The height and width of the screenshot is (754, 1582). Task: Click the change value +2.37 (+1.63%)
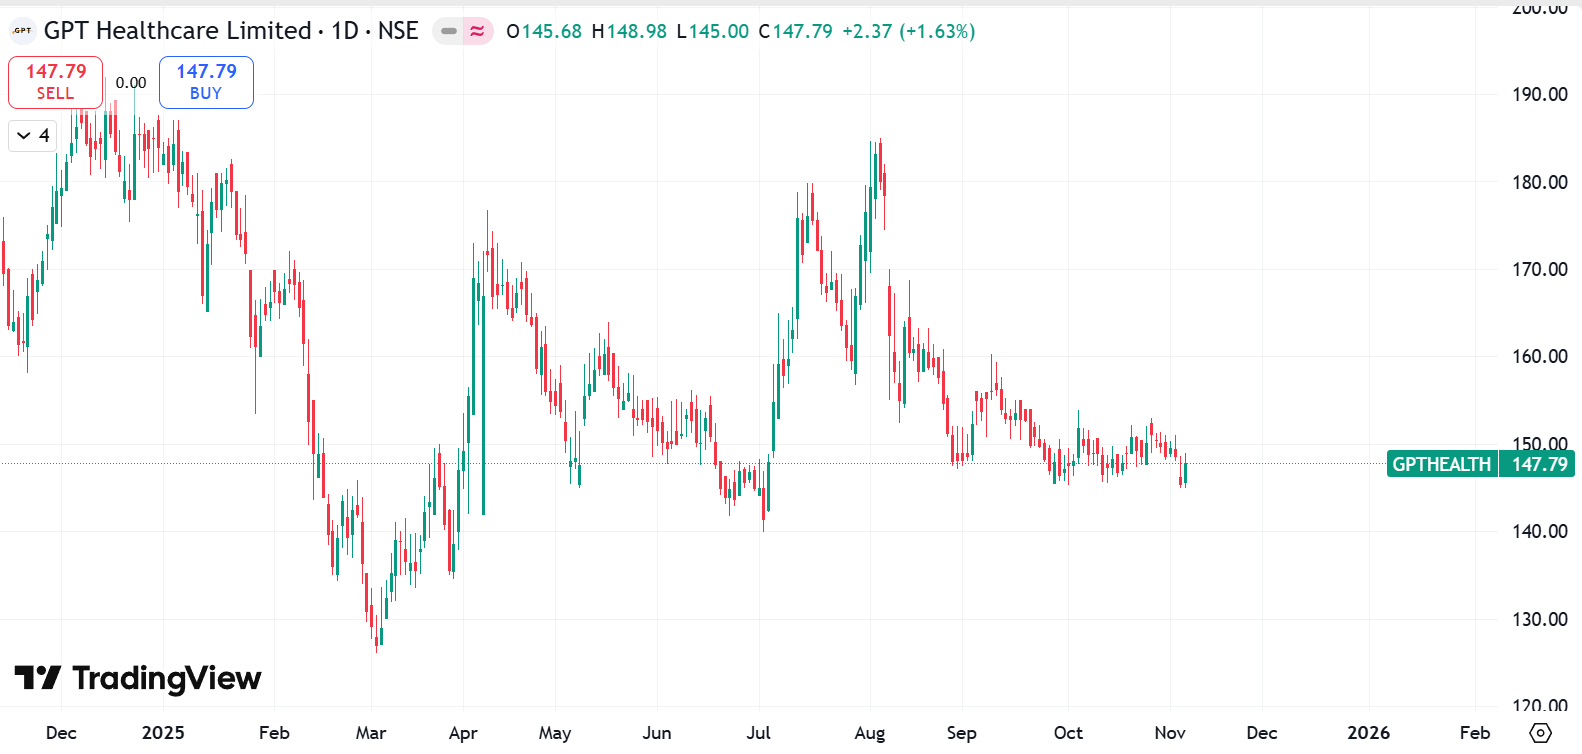click(x=908, y=31)
